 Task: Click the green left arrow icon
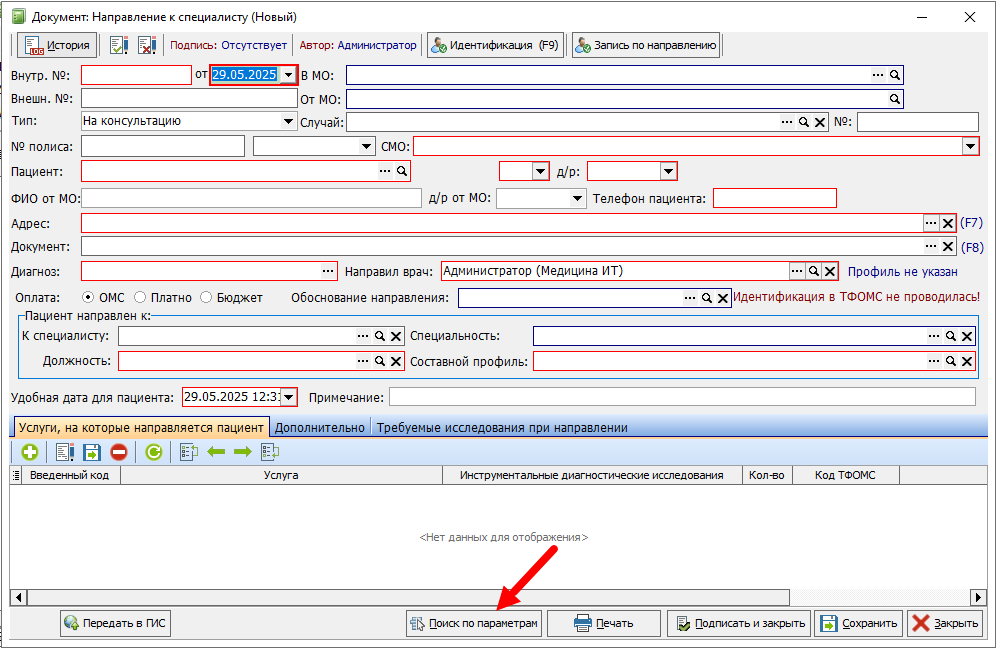coord(216,452)
